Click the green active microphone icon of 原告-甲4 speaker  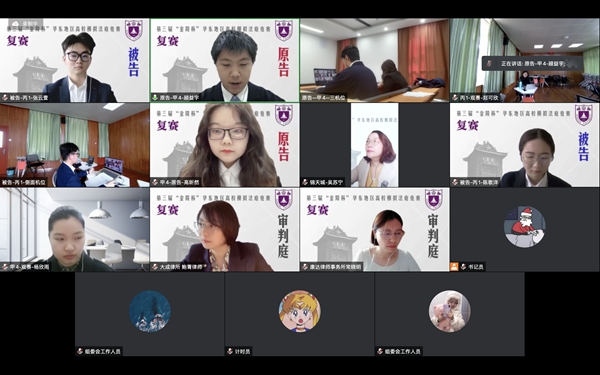pos(155,98)
